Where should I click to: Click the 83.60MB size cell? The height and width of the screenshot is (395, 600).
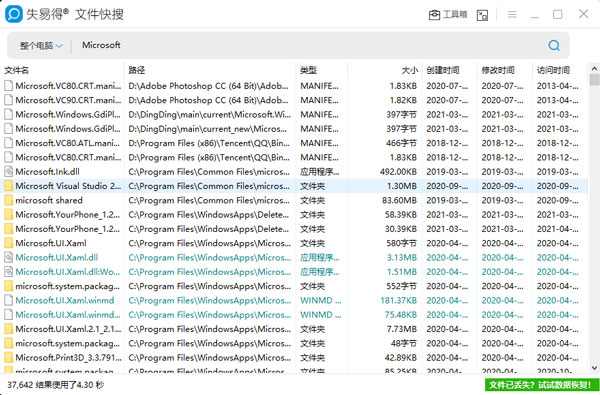399,200
